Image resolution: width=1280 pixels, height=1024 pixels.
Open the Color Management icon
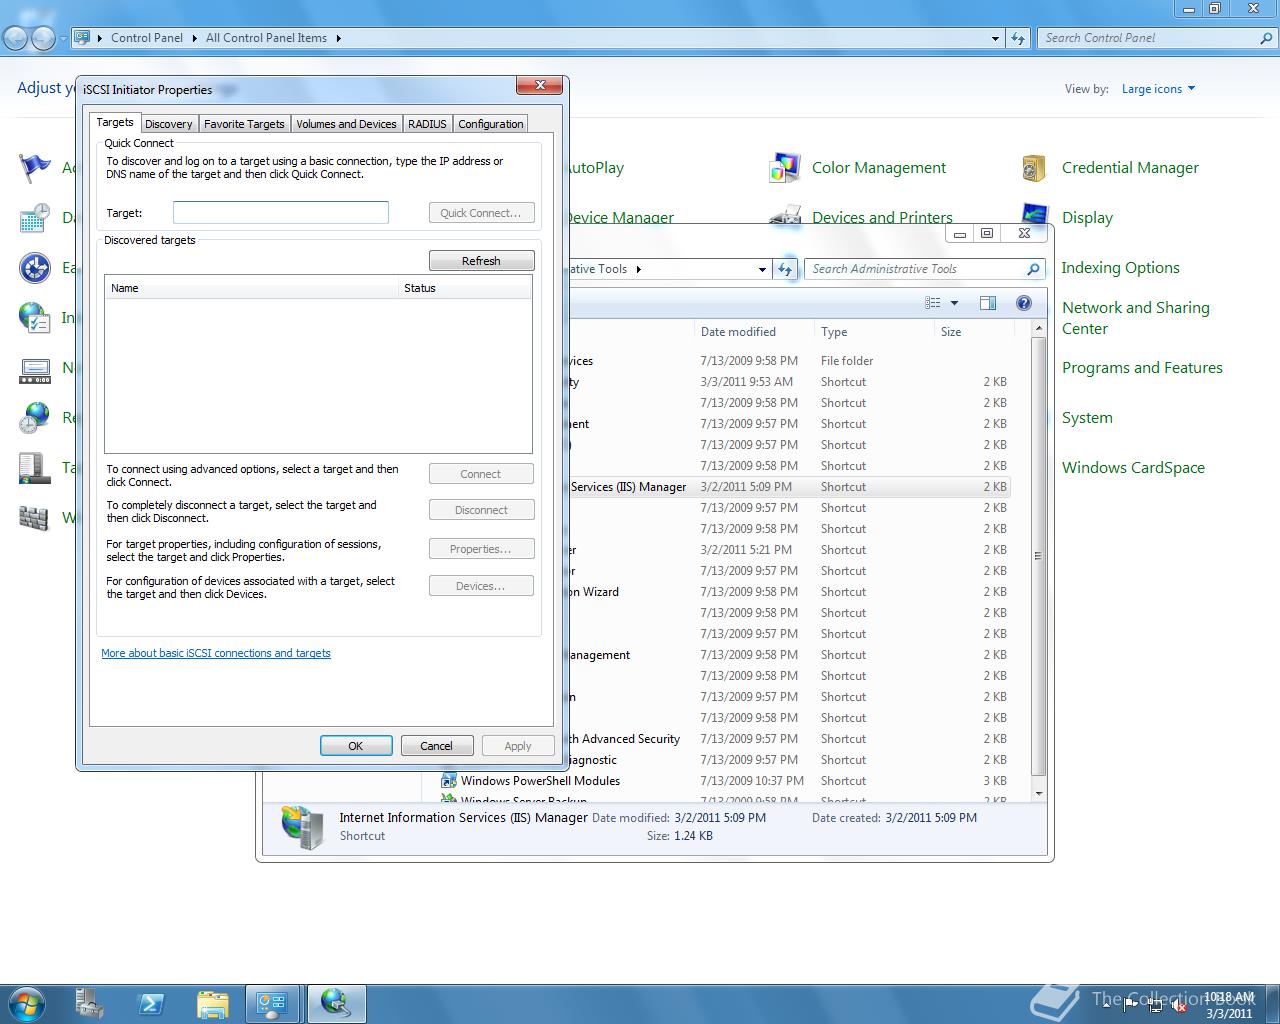click(x=785, y=168)
